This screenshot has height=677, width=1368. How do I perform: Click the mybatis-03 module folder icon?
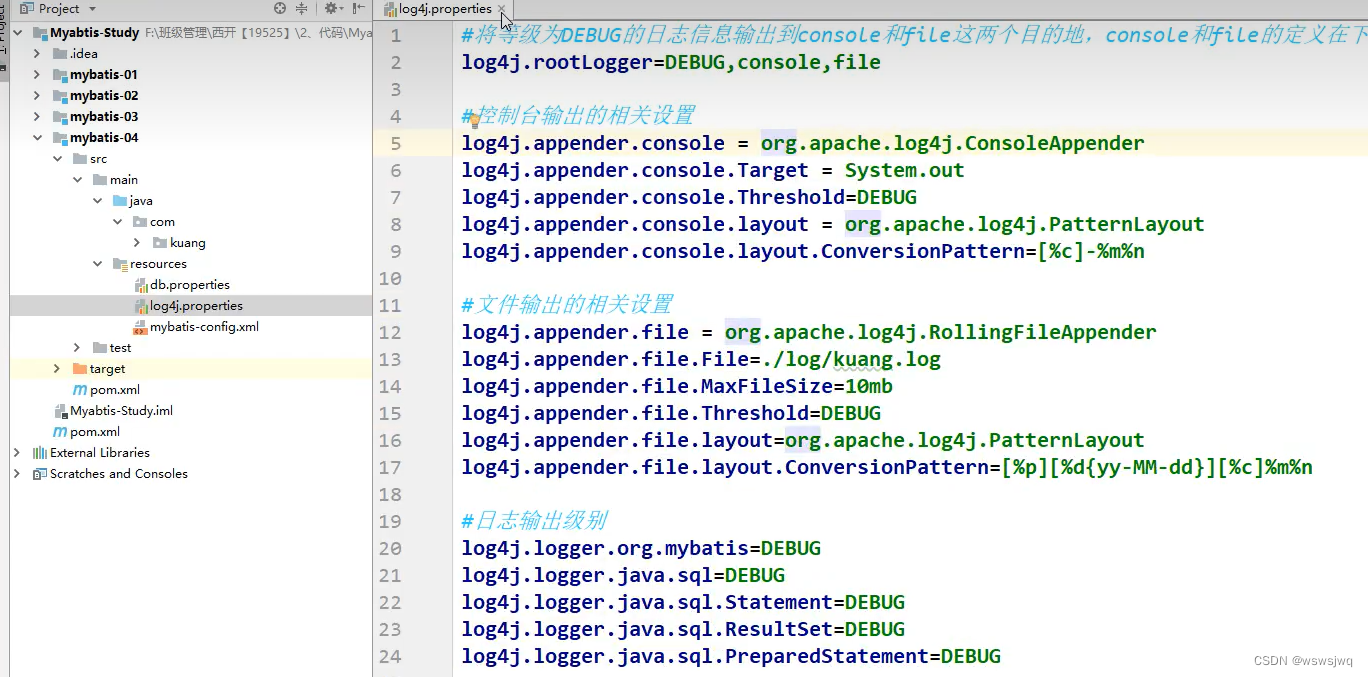pos(60,116)
